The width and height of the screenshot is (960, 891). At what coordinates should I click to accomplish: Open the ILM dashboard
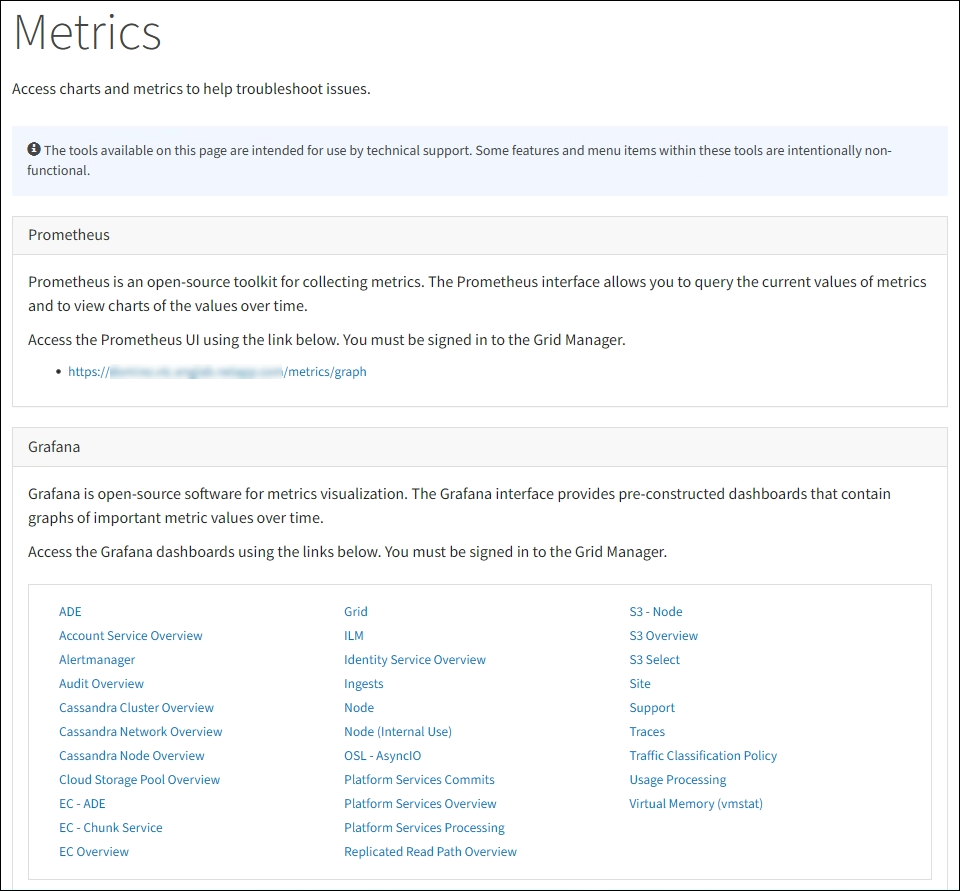[x=354, y=636]
